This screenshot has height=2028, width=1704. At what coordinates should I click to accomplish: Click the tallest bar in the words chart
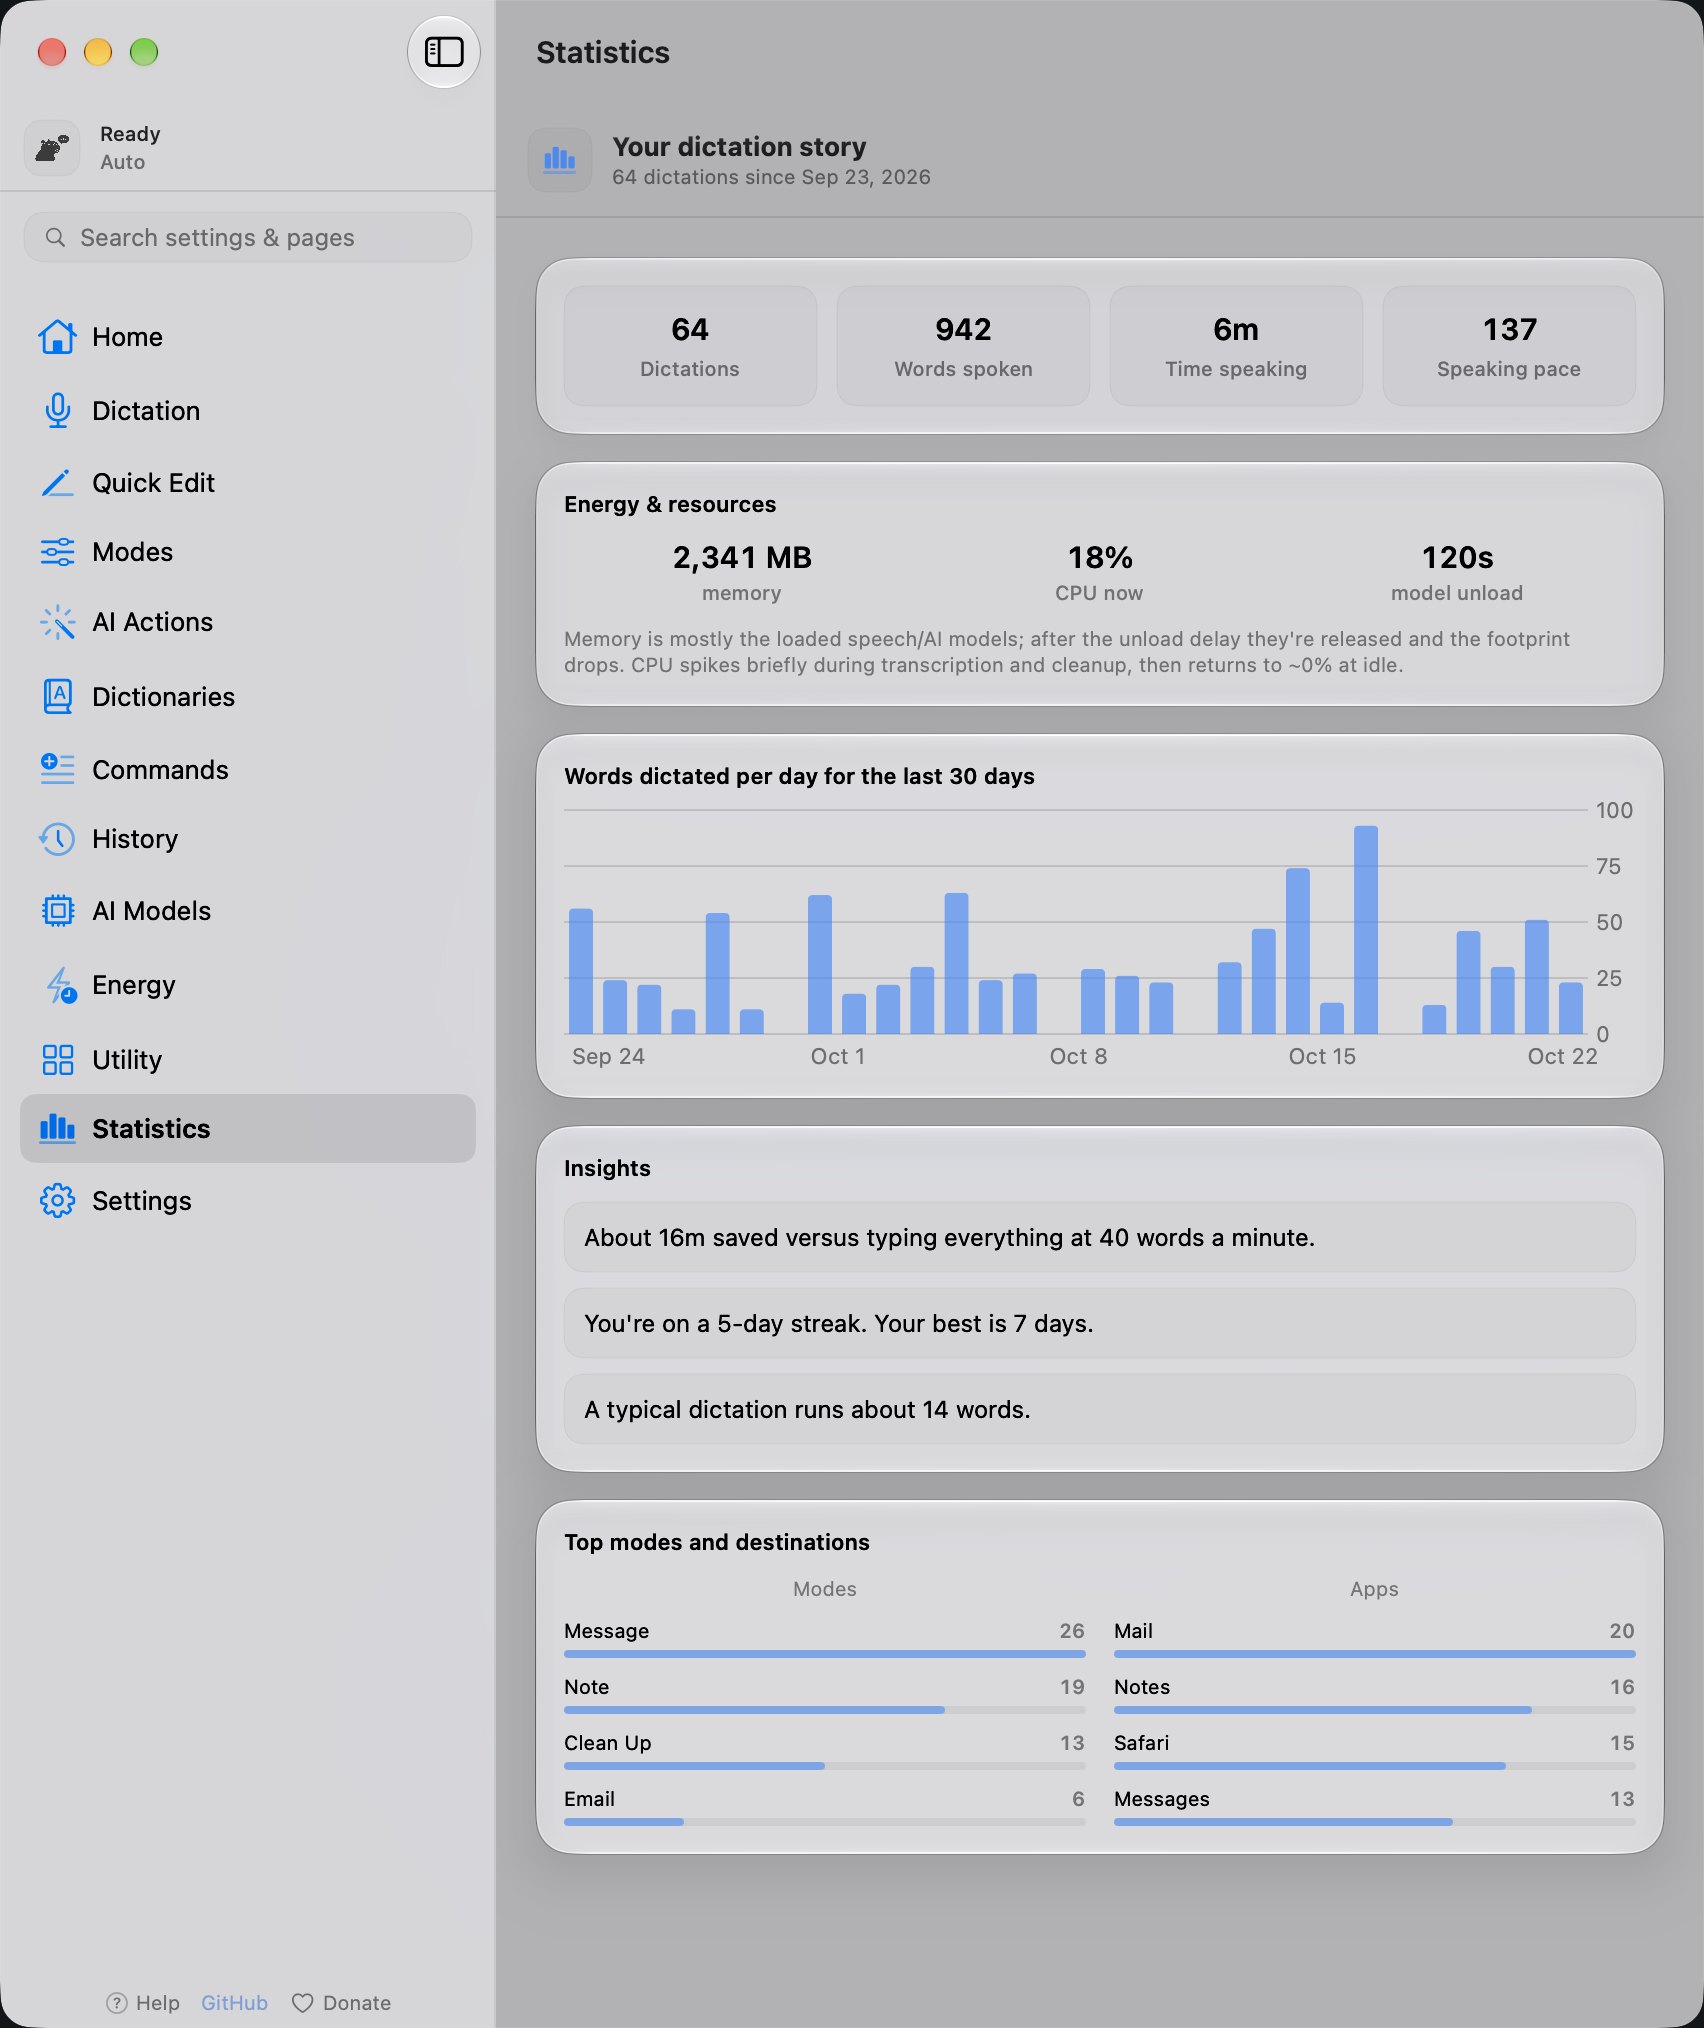click(1366, 930)
